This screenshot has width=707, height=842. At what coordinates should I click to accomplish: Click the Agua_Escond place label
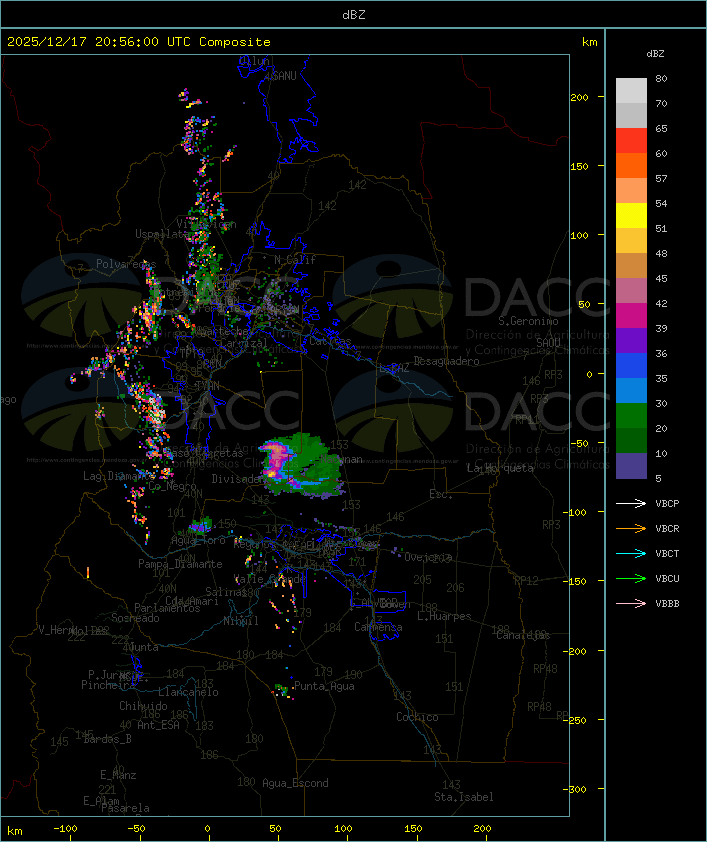[295, 783]
